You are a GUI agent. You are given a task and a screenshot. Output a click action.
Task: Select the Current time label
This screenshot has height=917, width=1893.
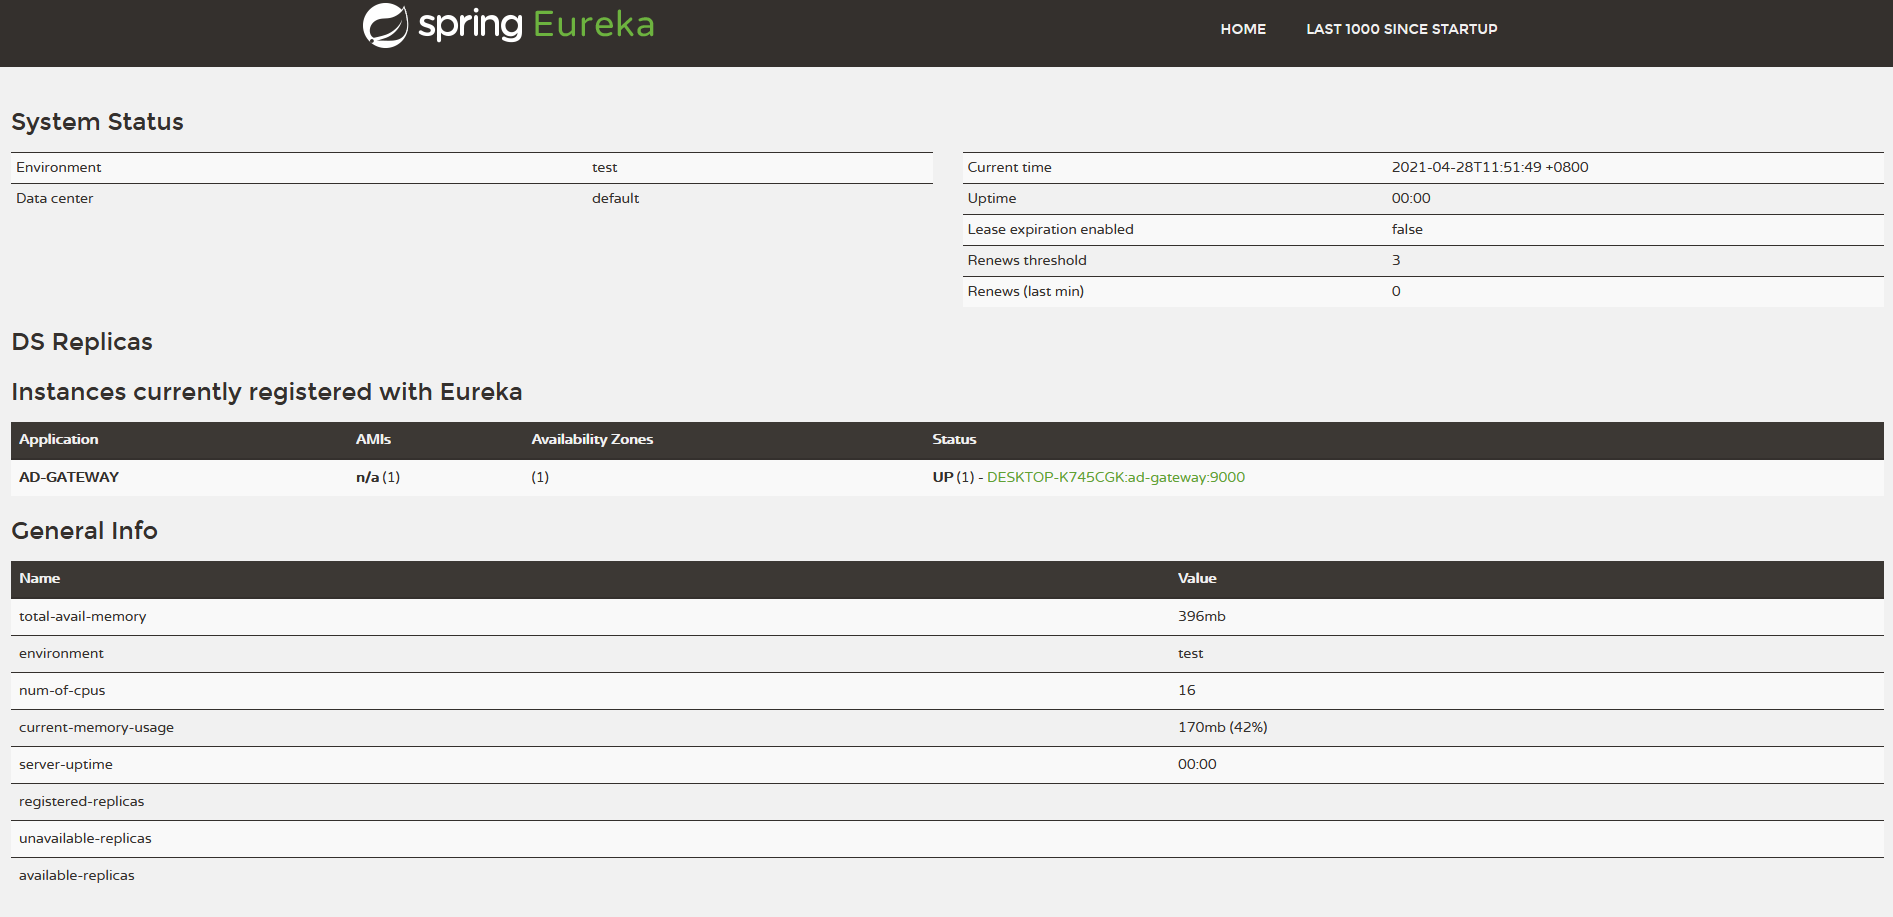tap(1009, 167)
